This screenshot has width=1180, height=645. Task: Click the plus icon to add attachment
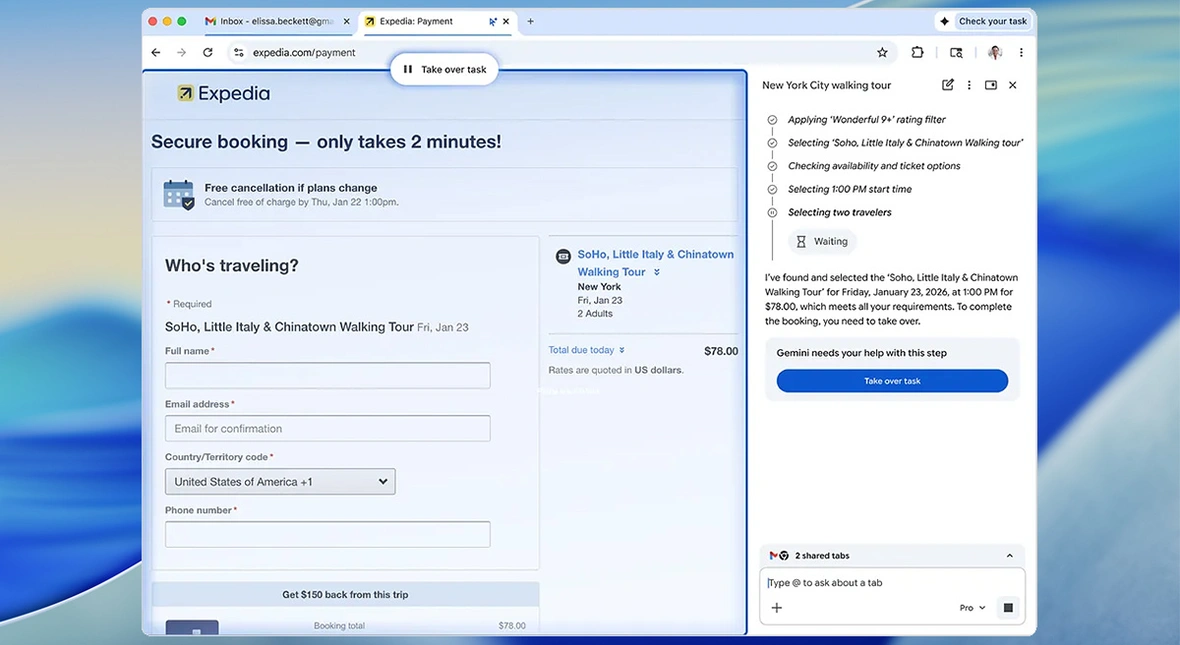777,608
